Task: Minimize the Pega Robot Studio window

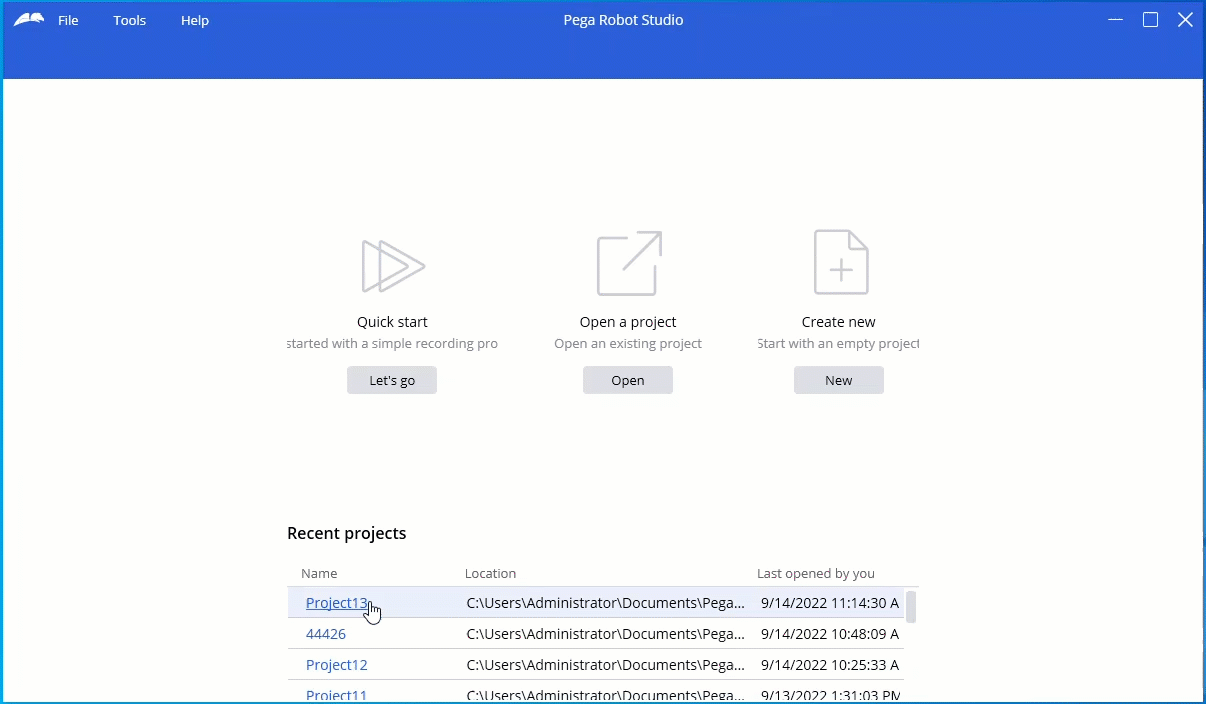Action: [1116, 20]
